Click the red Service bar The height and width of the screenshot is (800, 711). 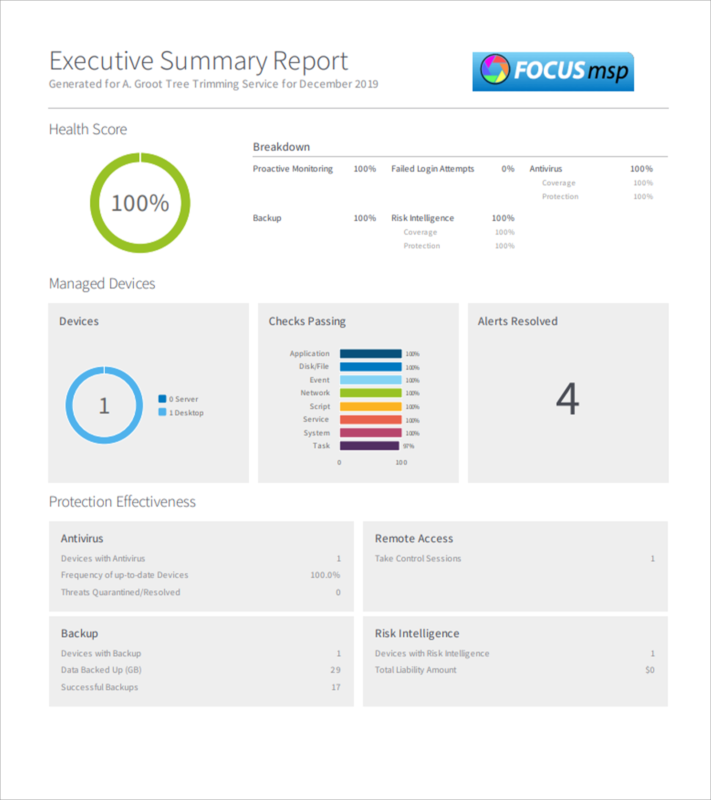point(370,420)
